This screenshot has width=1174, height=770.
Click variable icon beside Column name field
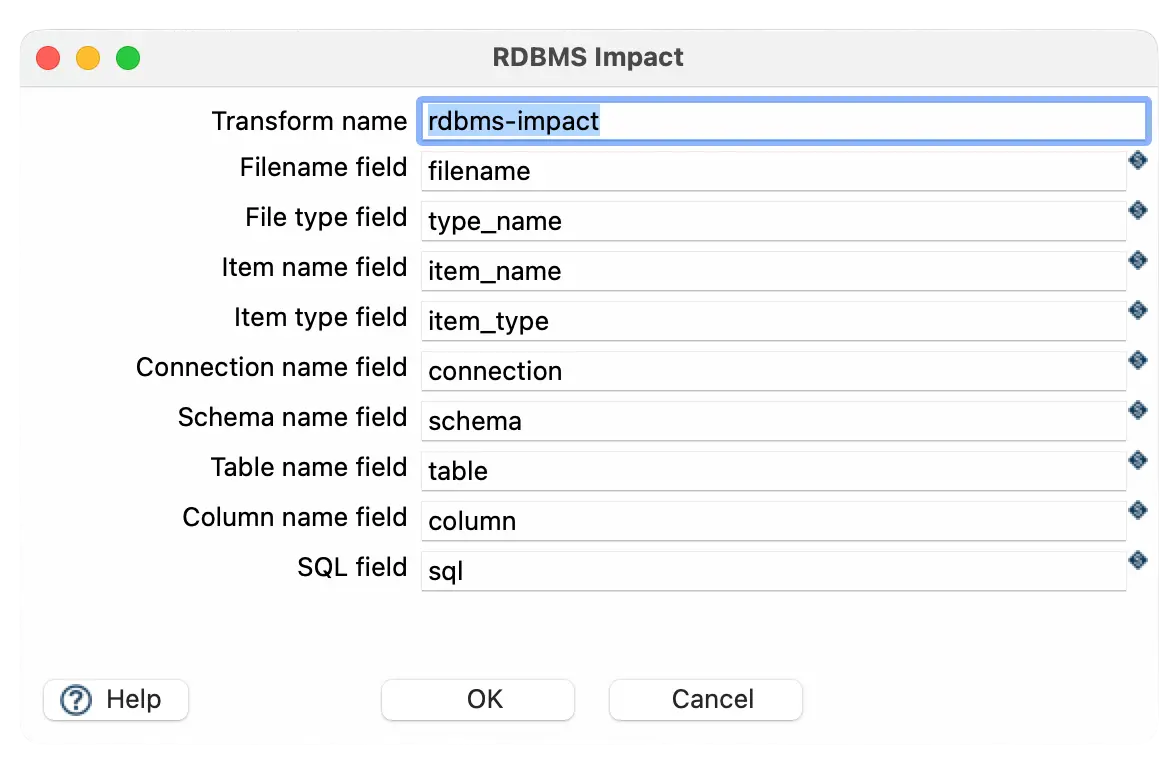[x=1137, y=510]
